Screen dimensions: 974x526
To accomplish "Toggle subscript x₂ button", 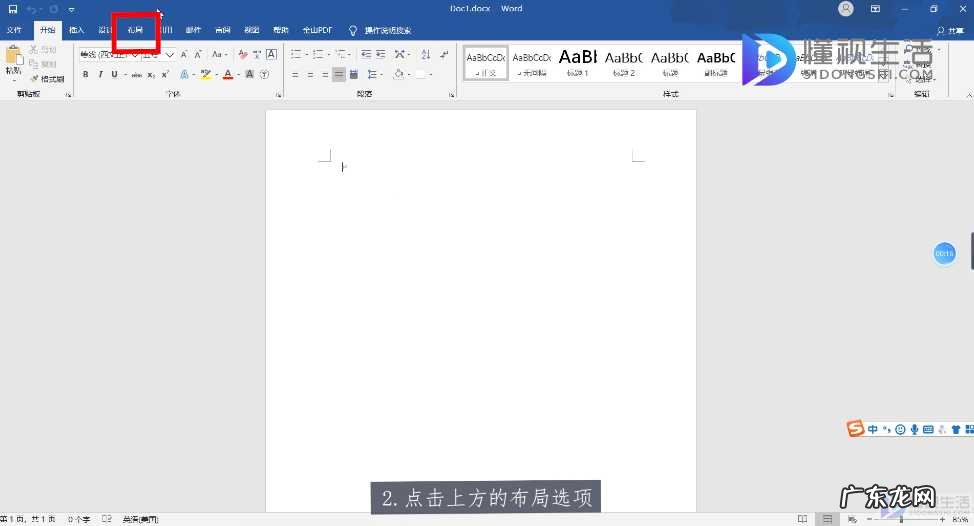I will point(151,75).
